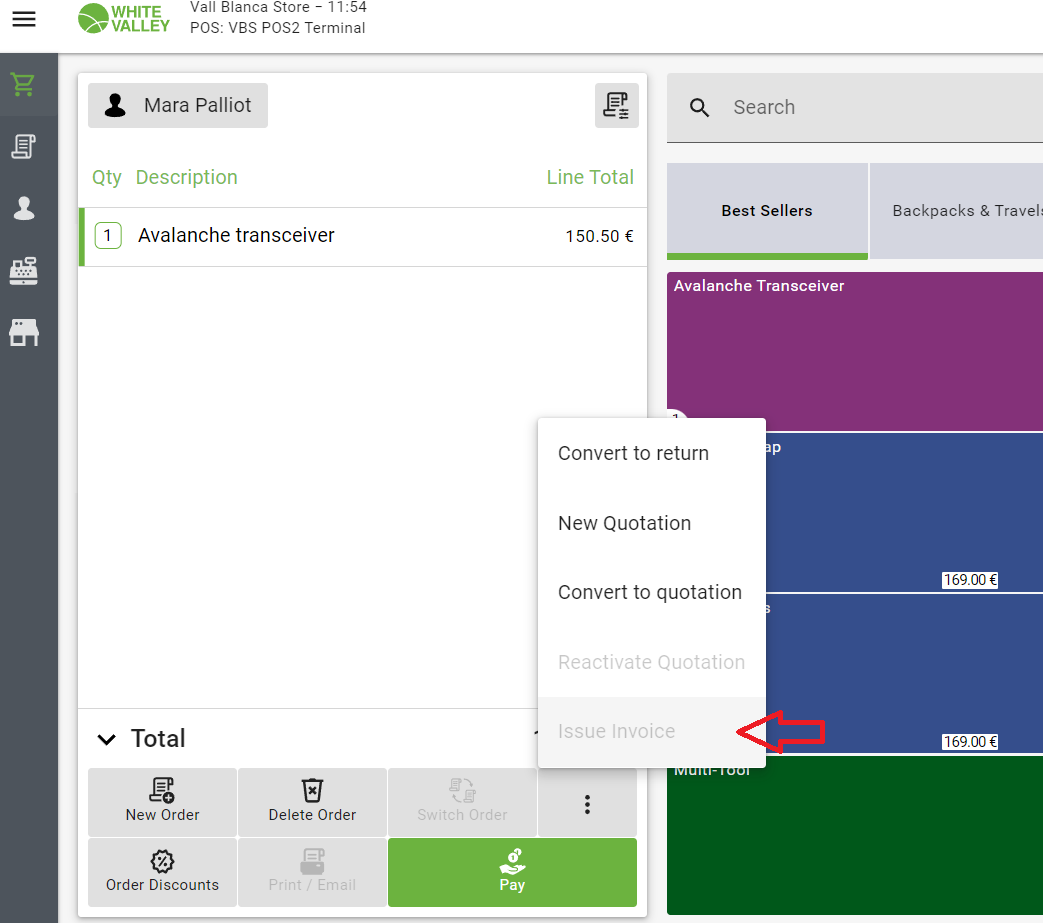The height and width of the screenshot is (923, 1043).
Task: Open the orders receipt sidebar icon
Action: coord(24,146)
